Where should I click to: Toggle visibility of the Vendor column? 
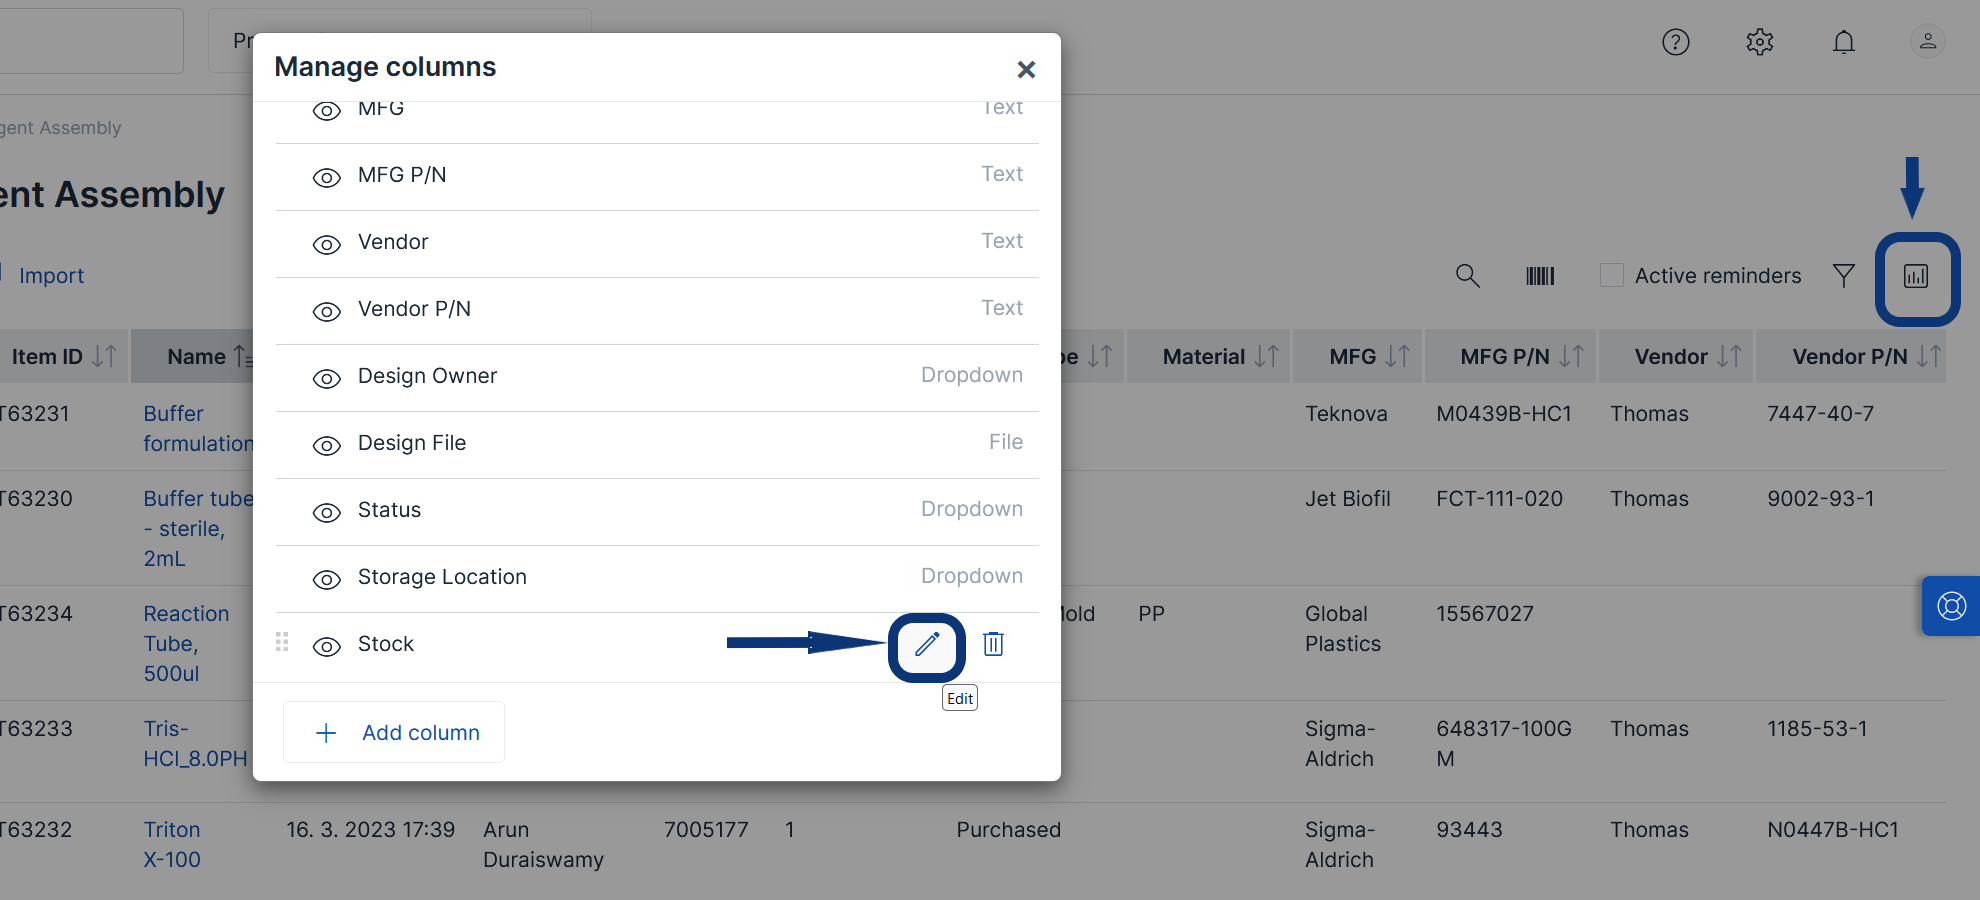[x=327, y=244]
